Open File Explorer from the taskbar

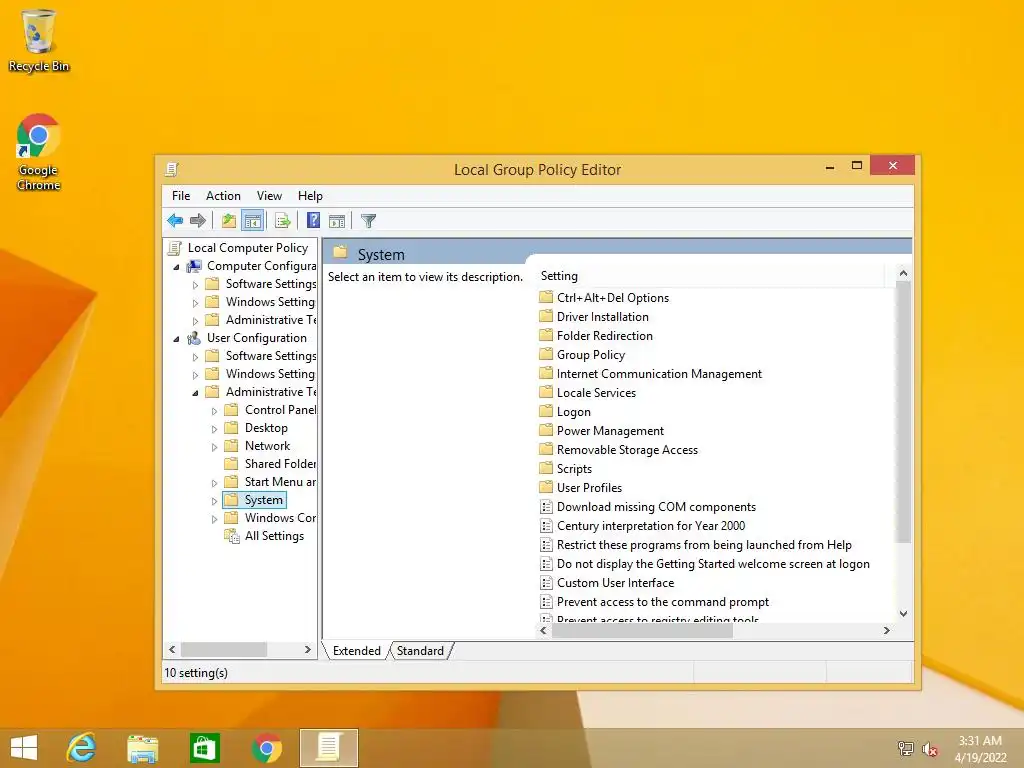[142, 748]
